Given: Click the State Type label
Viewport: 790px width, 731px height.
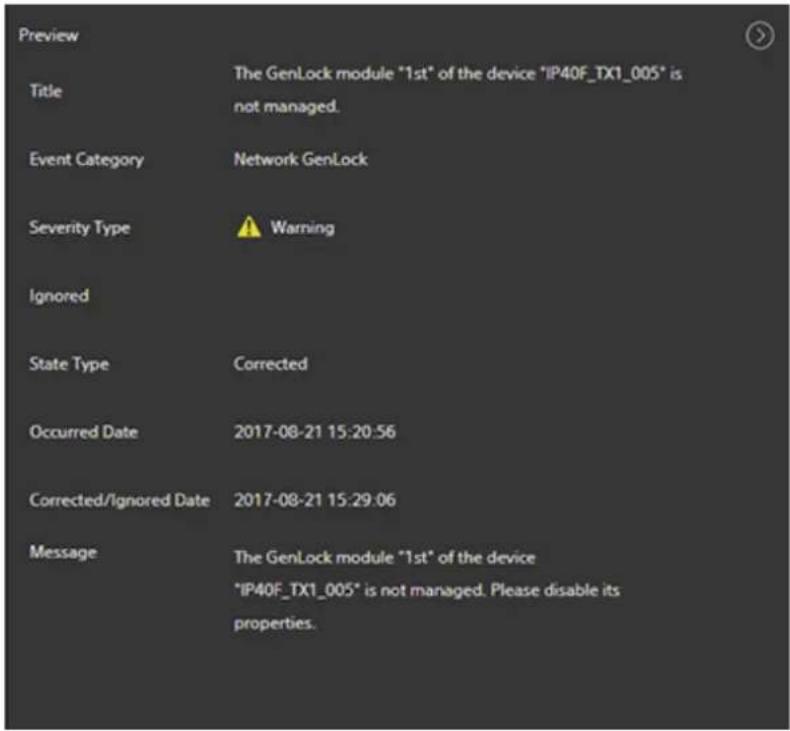Looking at the screenshot, I should pos(69,364).
